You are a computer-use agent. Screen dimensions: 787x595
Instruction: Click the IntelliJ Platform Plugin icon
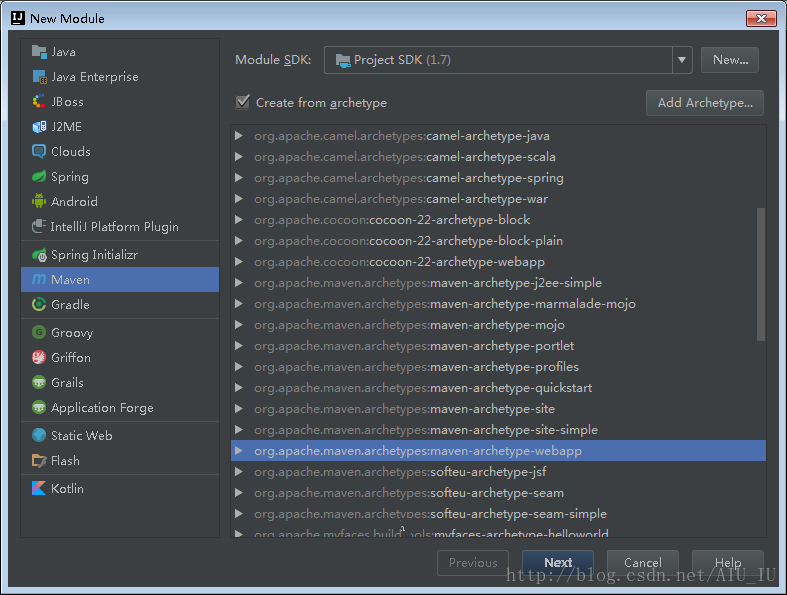pos(39,226)
